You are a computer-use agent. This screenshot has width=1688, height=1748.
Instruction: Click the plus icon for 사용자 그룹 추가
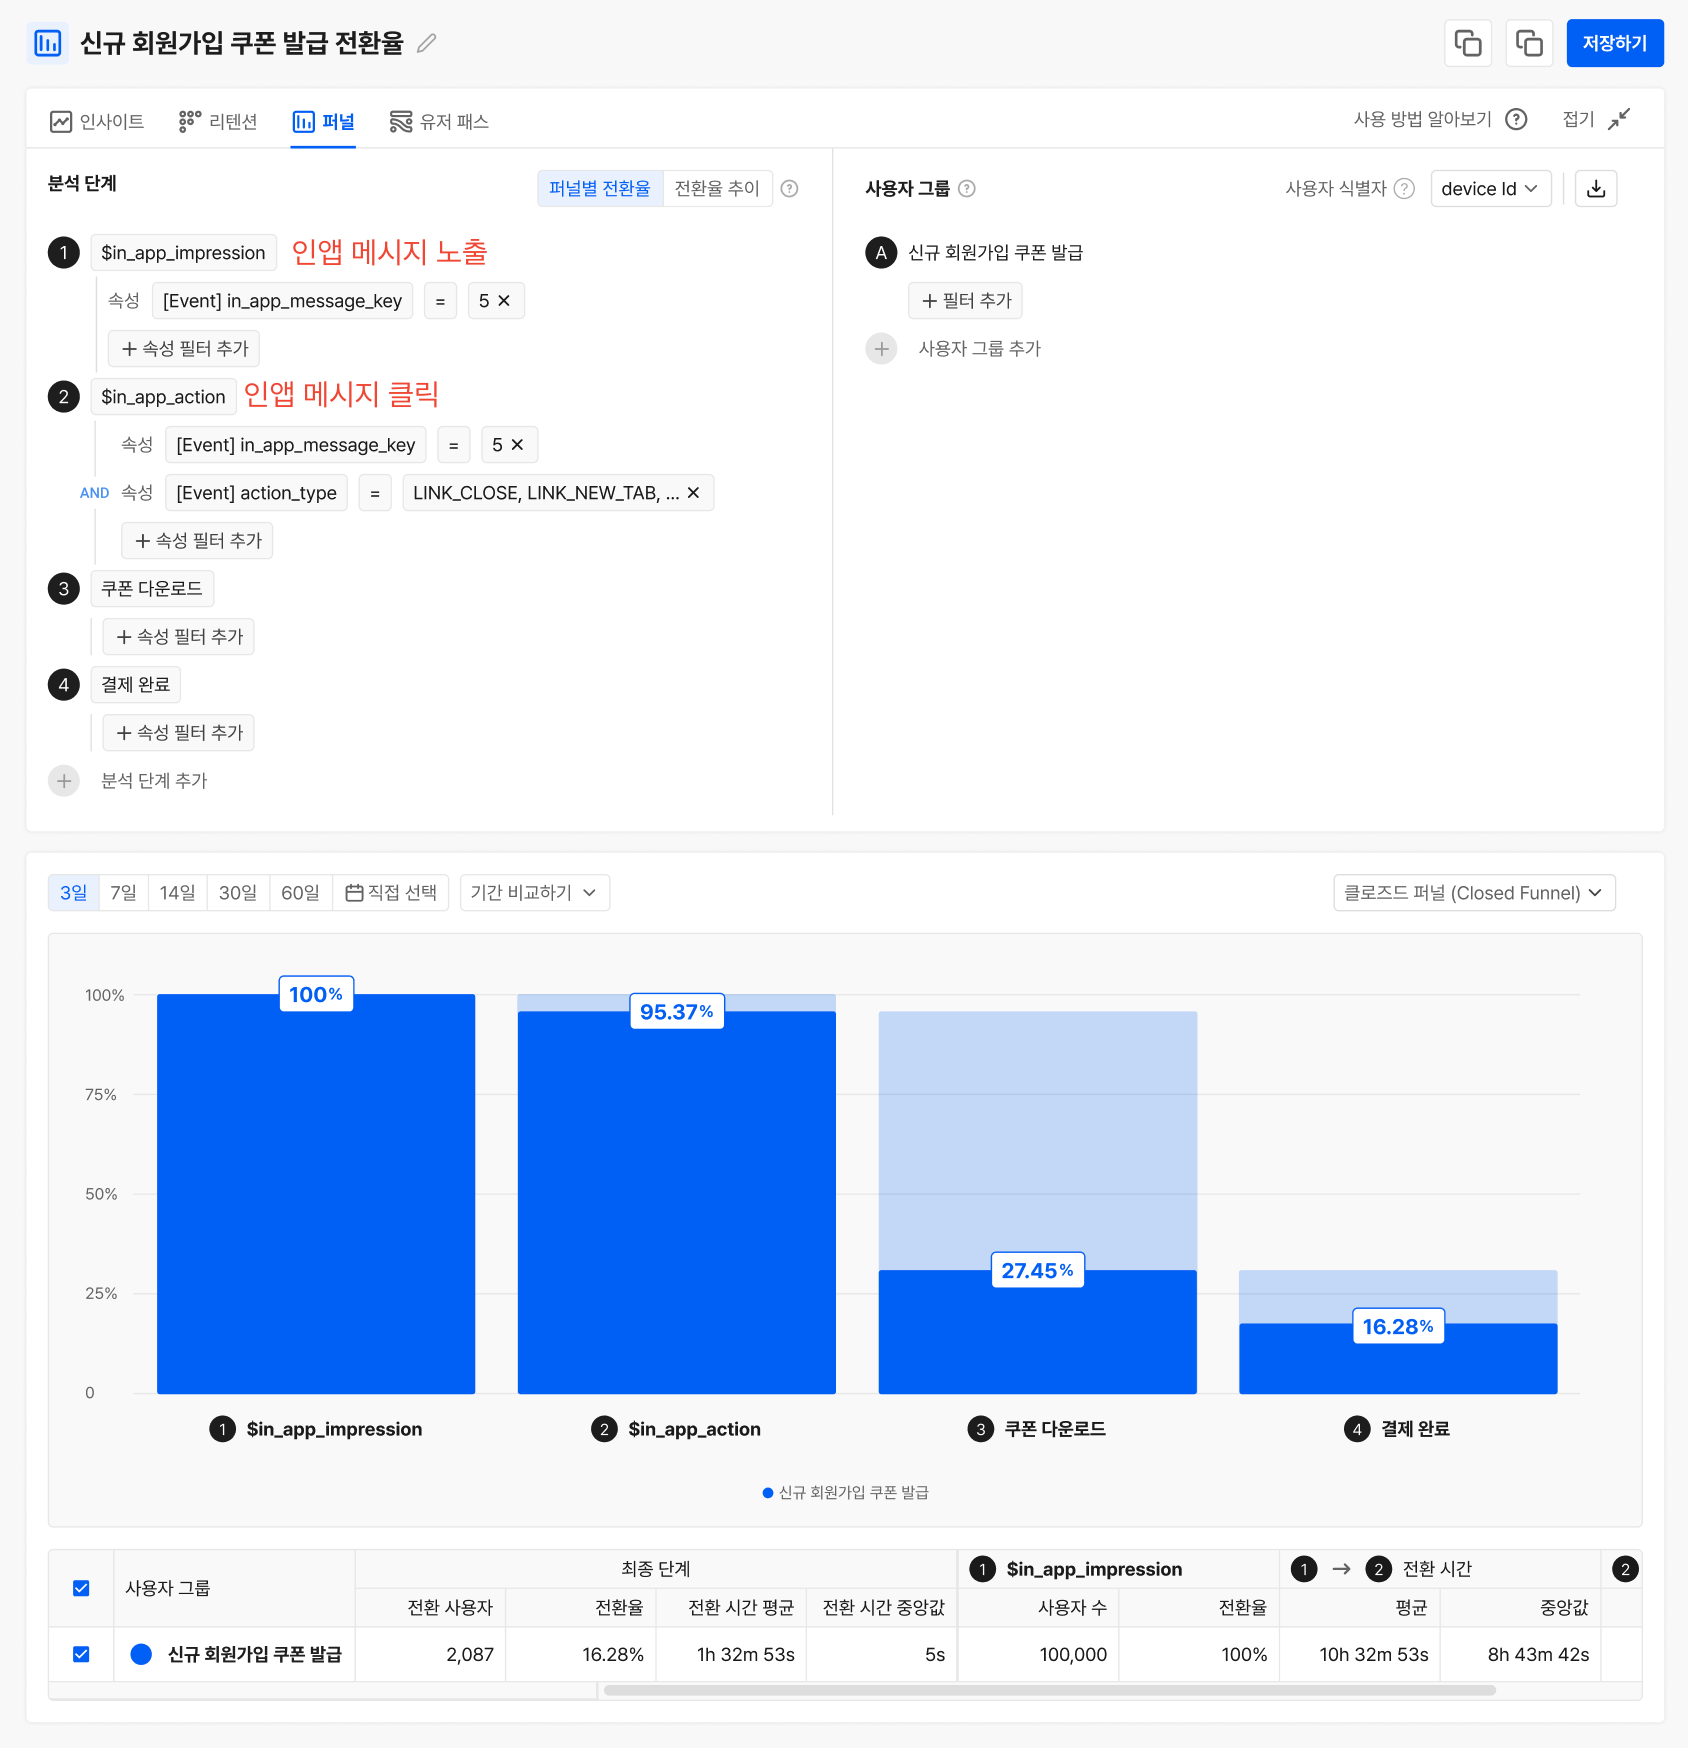tap(881, 349)
